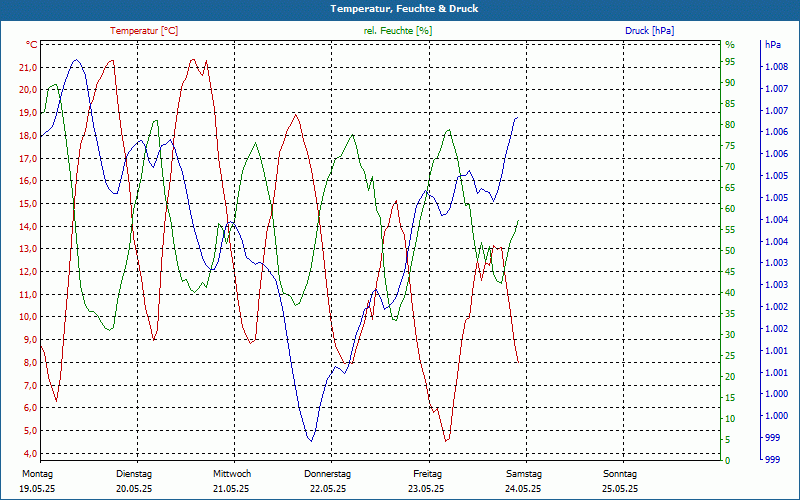800x500 pixels.
Task: Click the date '21.05.25'
Action: click(231, 489)
